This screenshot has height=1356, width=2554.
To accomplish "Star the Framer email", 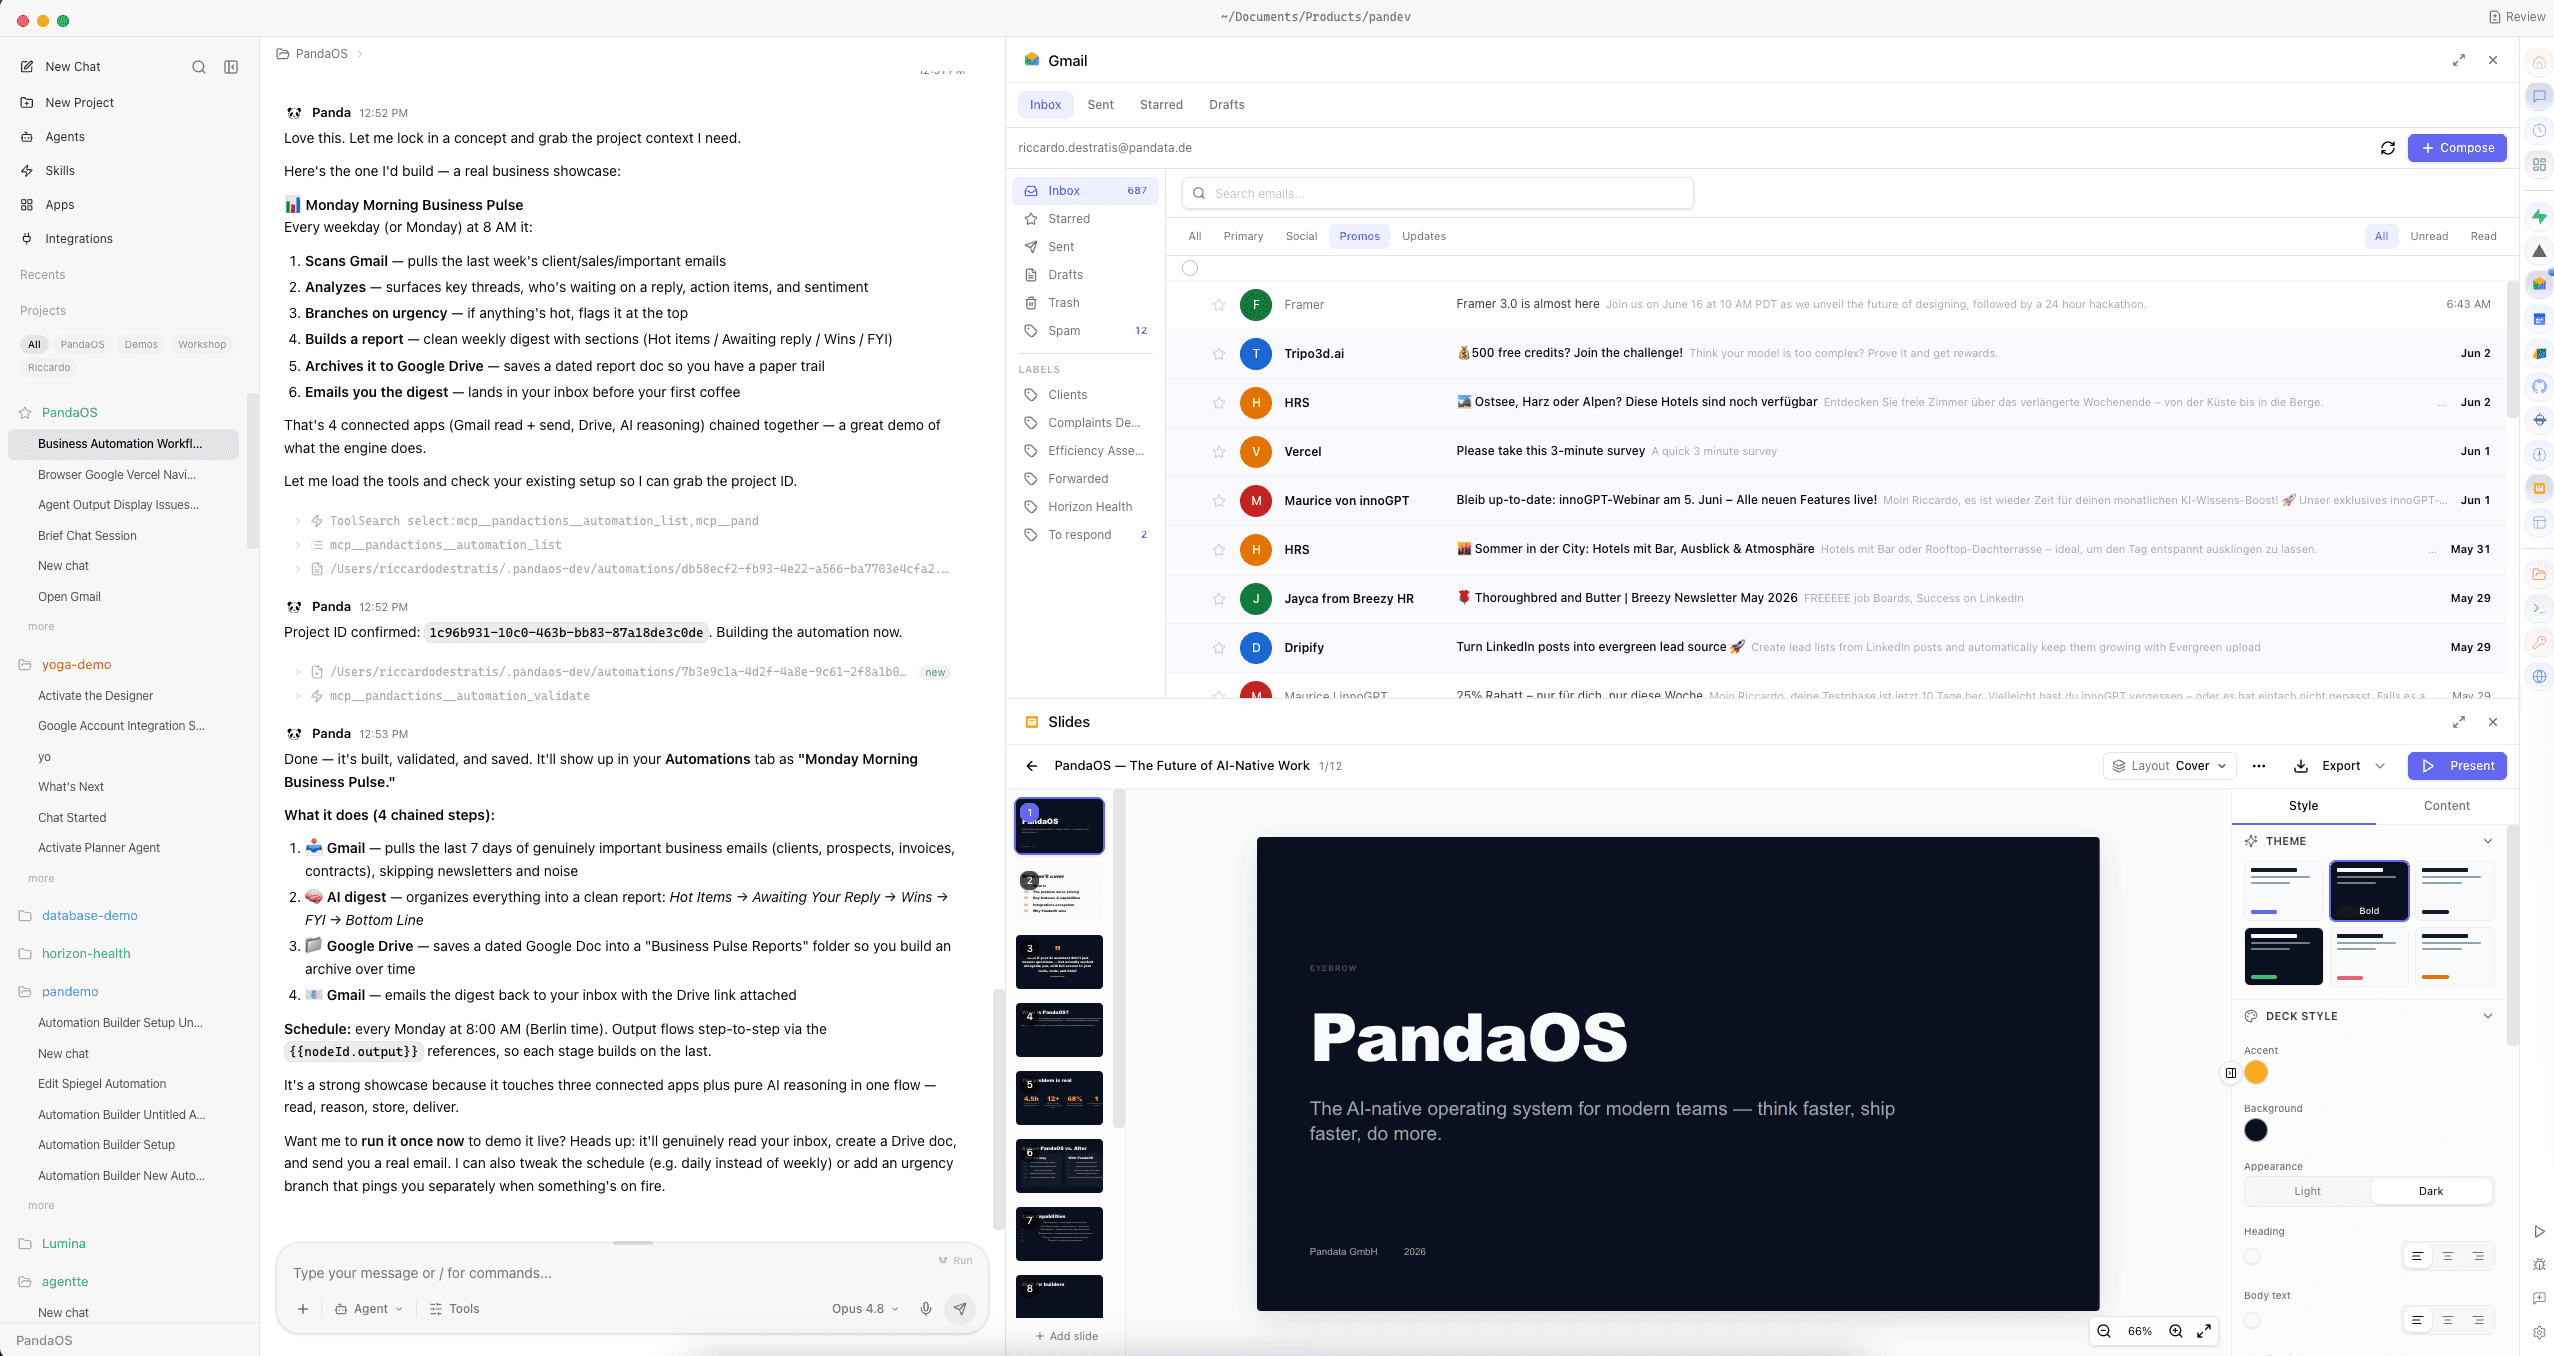I will tap(1219, 305).
